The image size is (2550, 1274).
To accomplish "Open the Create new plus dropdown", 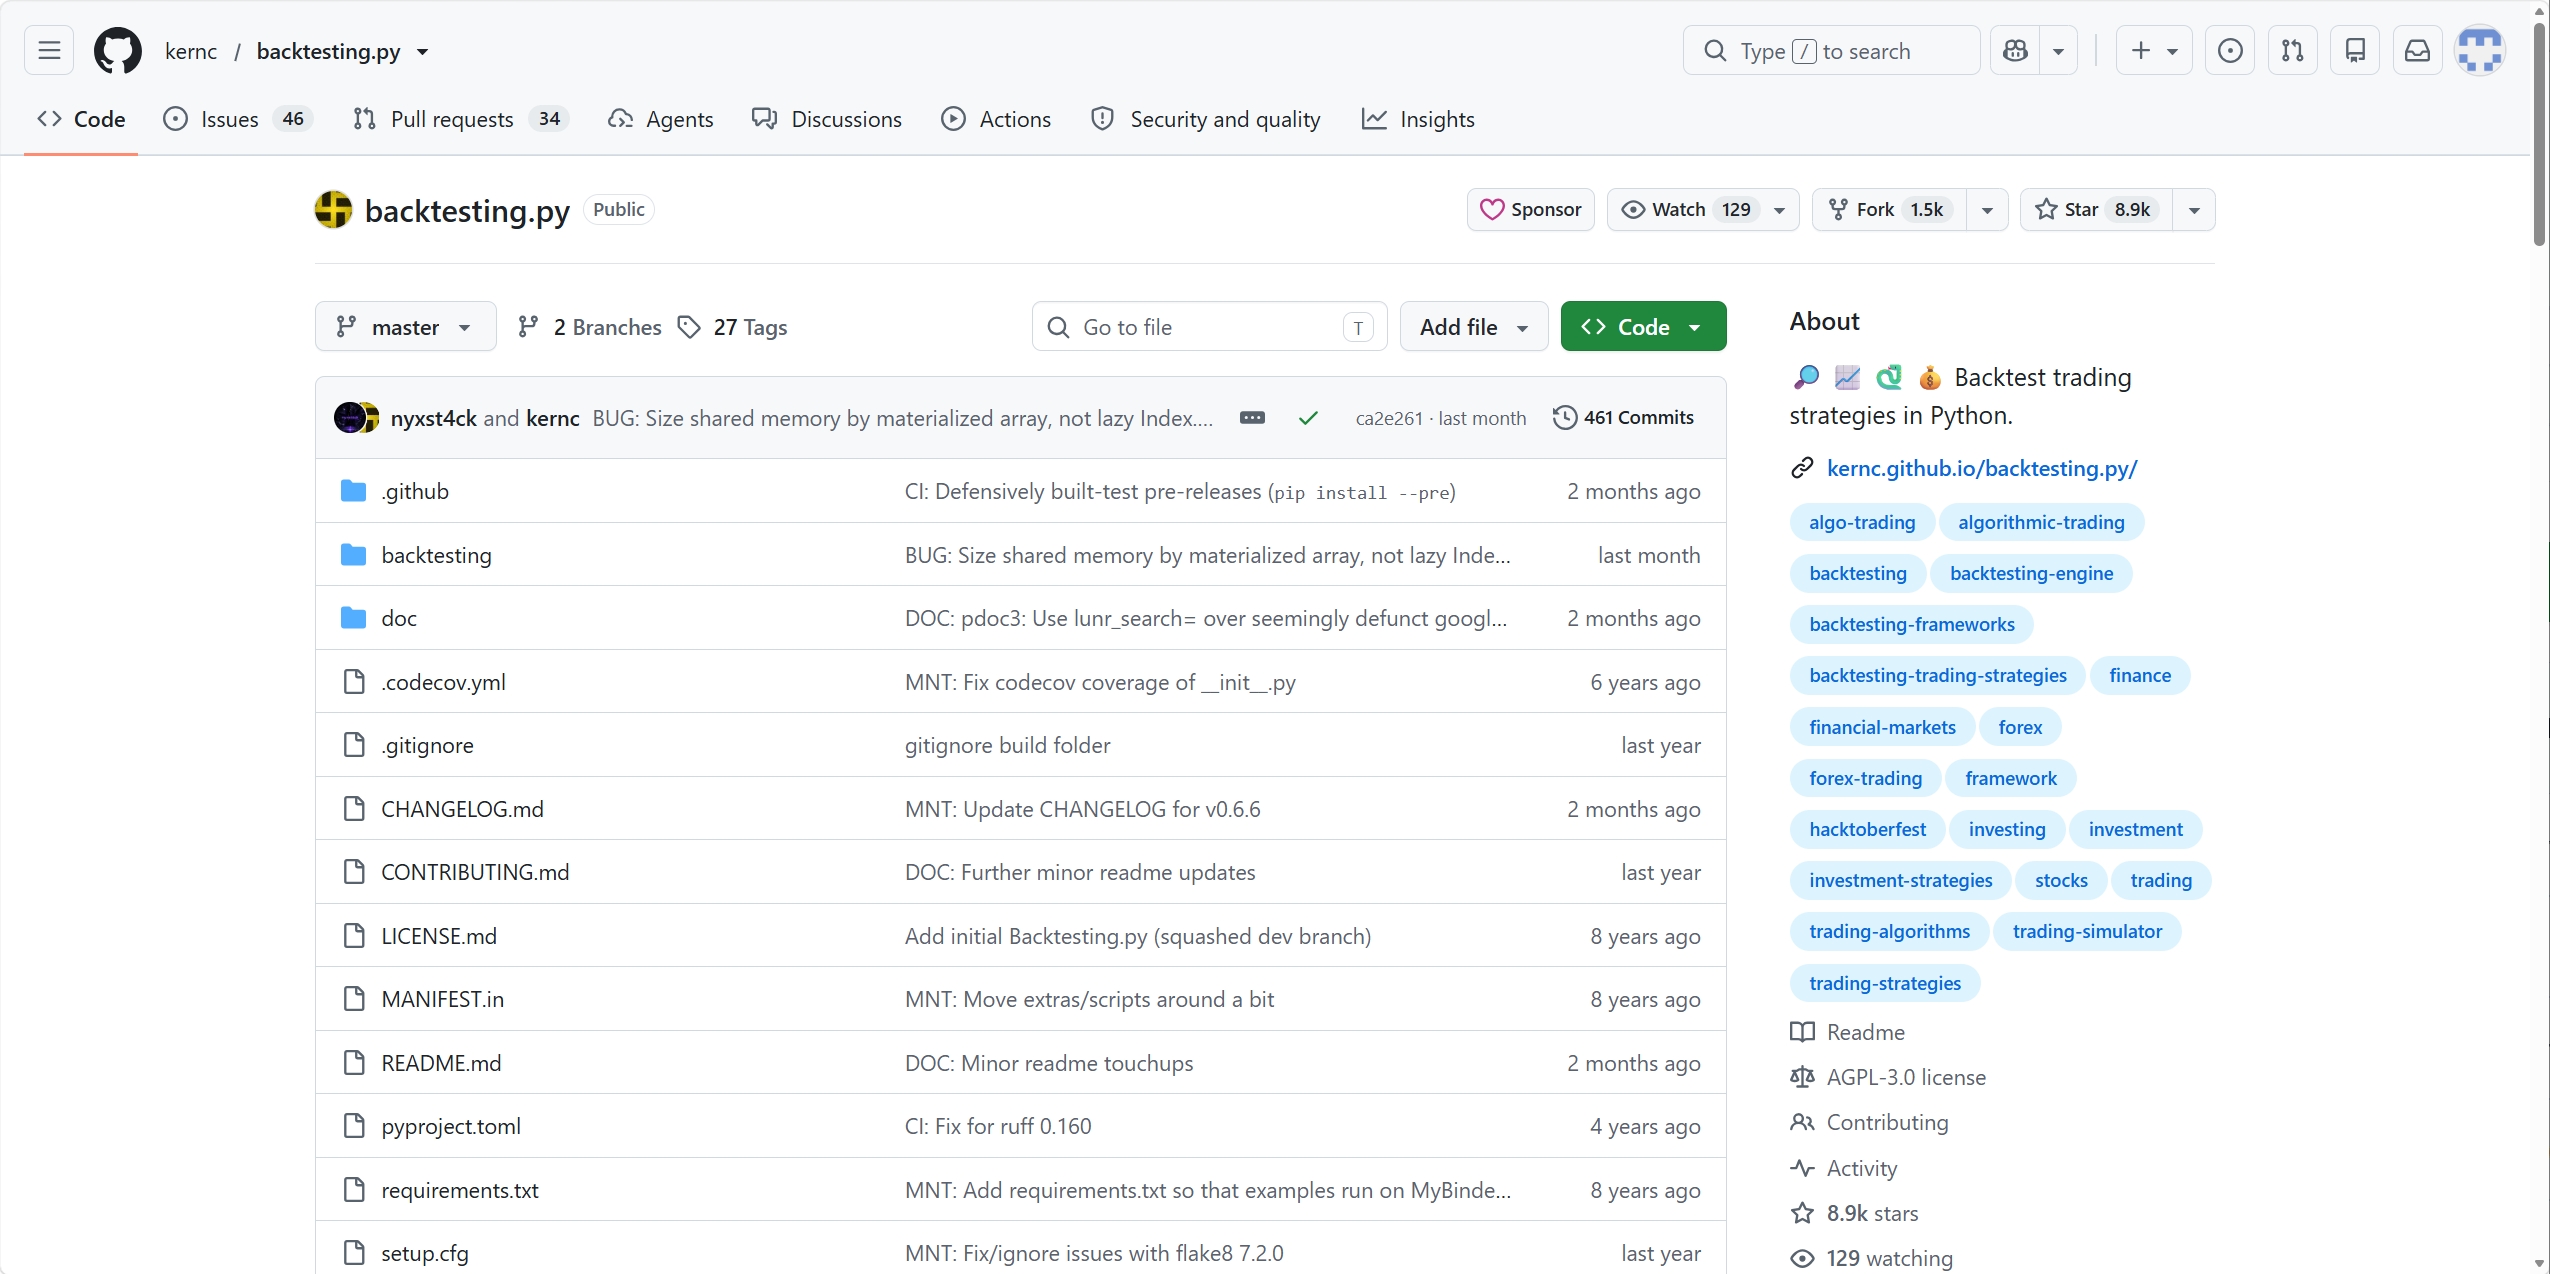I will coord(2153,50).
